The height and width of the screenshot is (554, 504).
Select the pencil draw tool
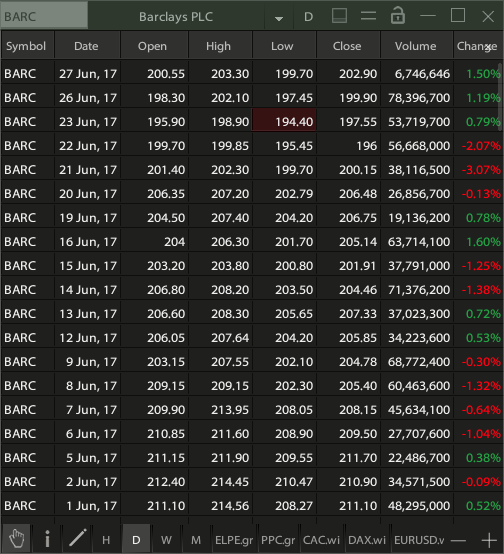pyautogui.click(x=77, y=539)
